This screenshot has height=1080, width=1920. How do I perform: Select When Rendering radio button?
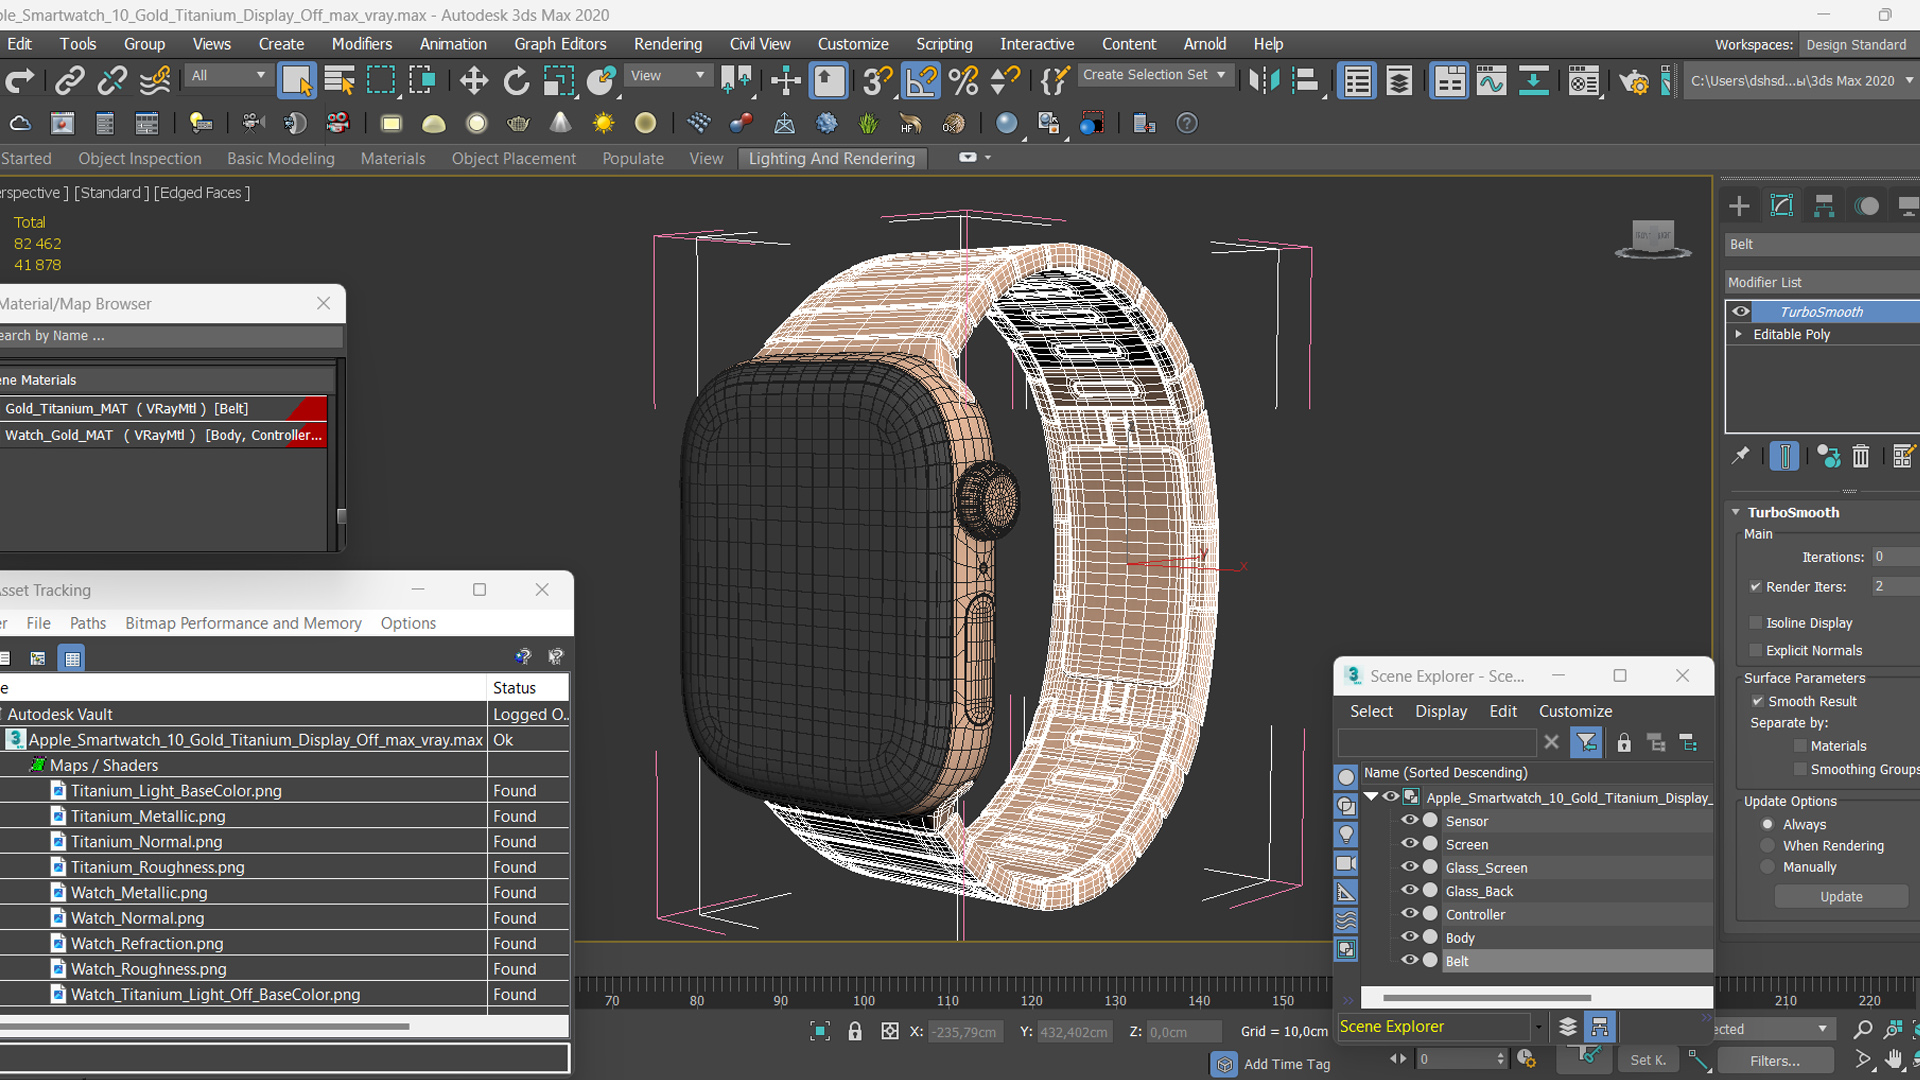coord(1767,846)
